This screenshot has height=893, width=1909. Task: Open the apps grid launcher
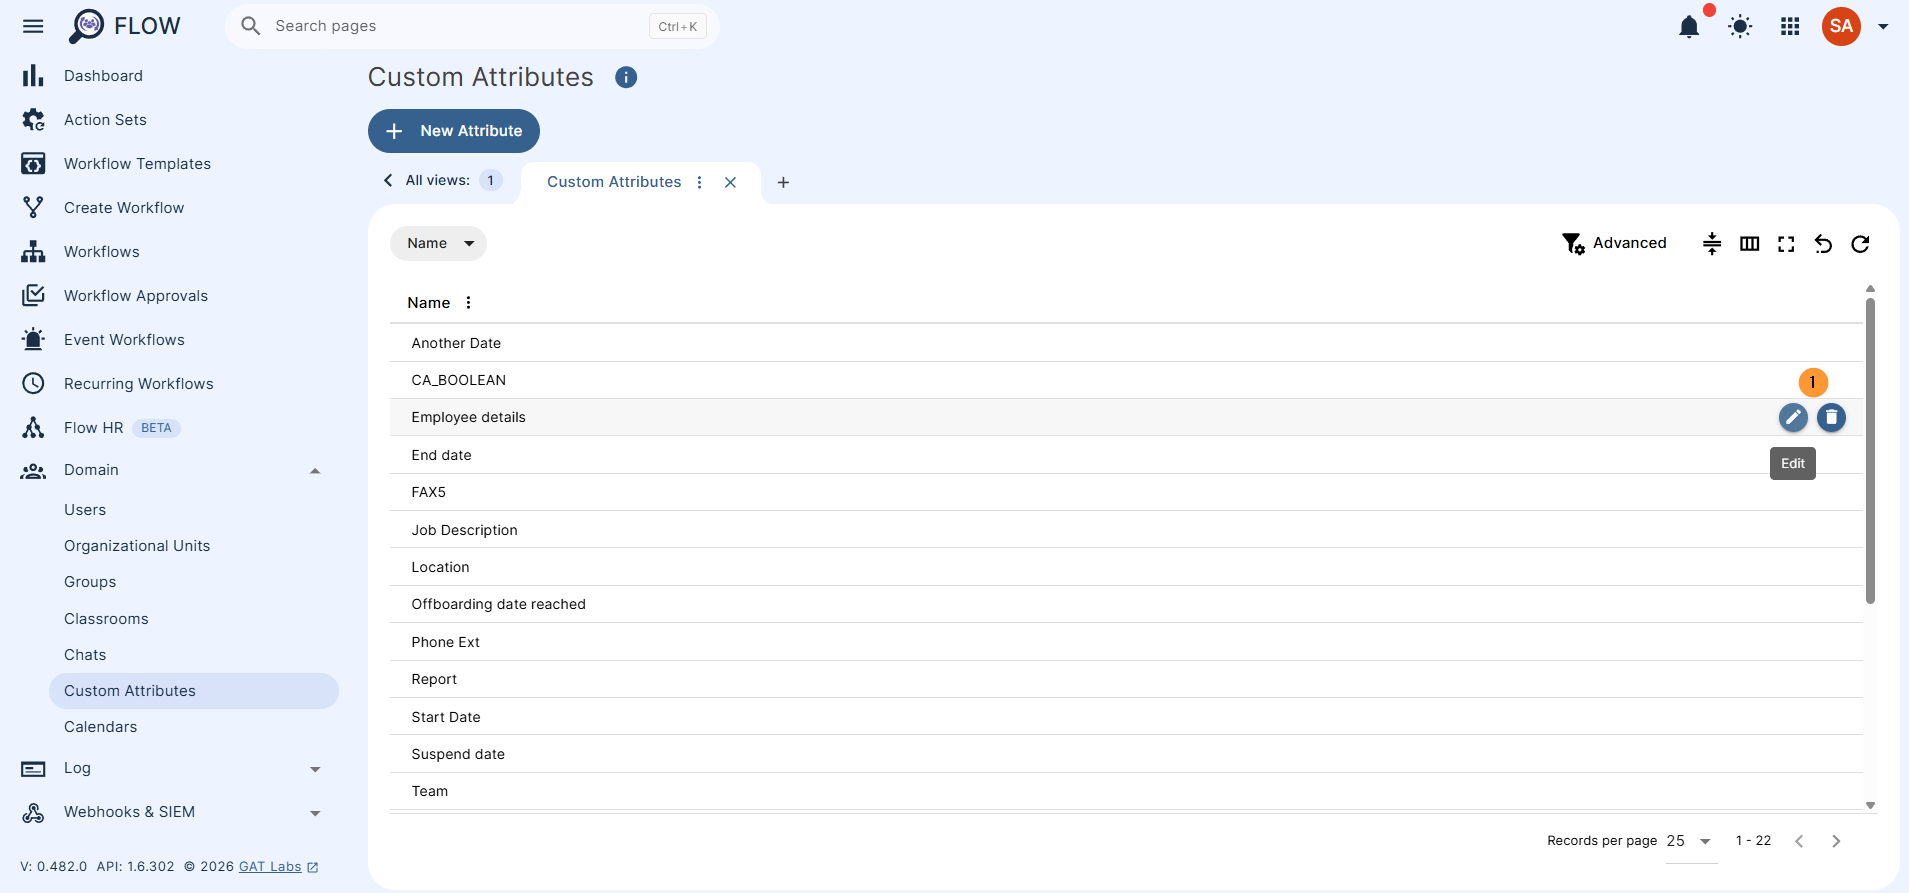pos(1790,27)
